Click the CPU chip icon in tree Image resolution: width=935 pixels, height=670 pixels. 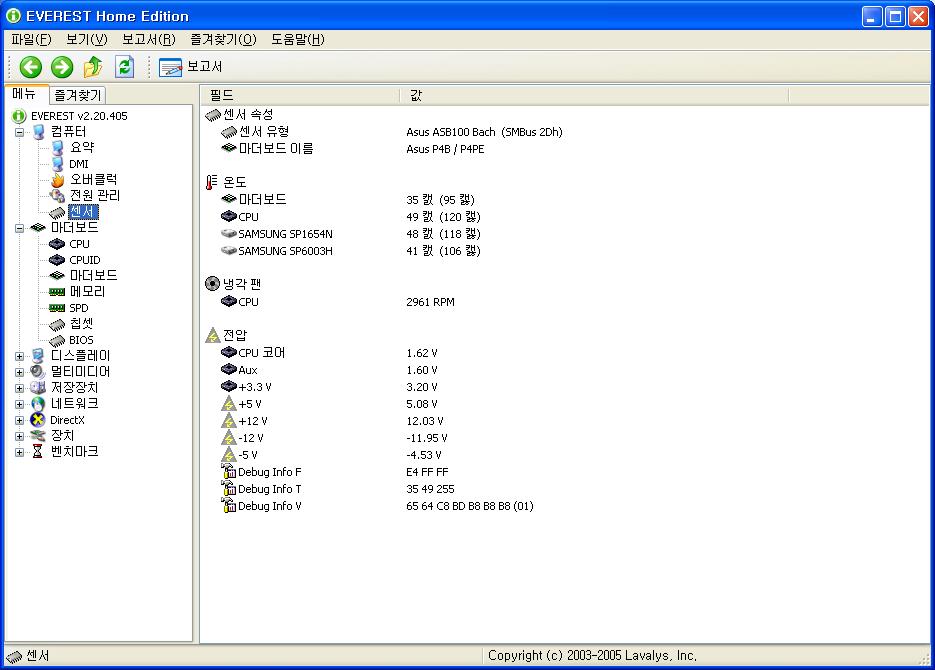(57, 244)
